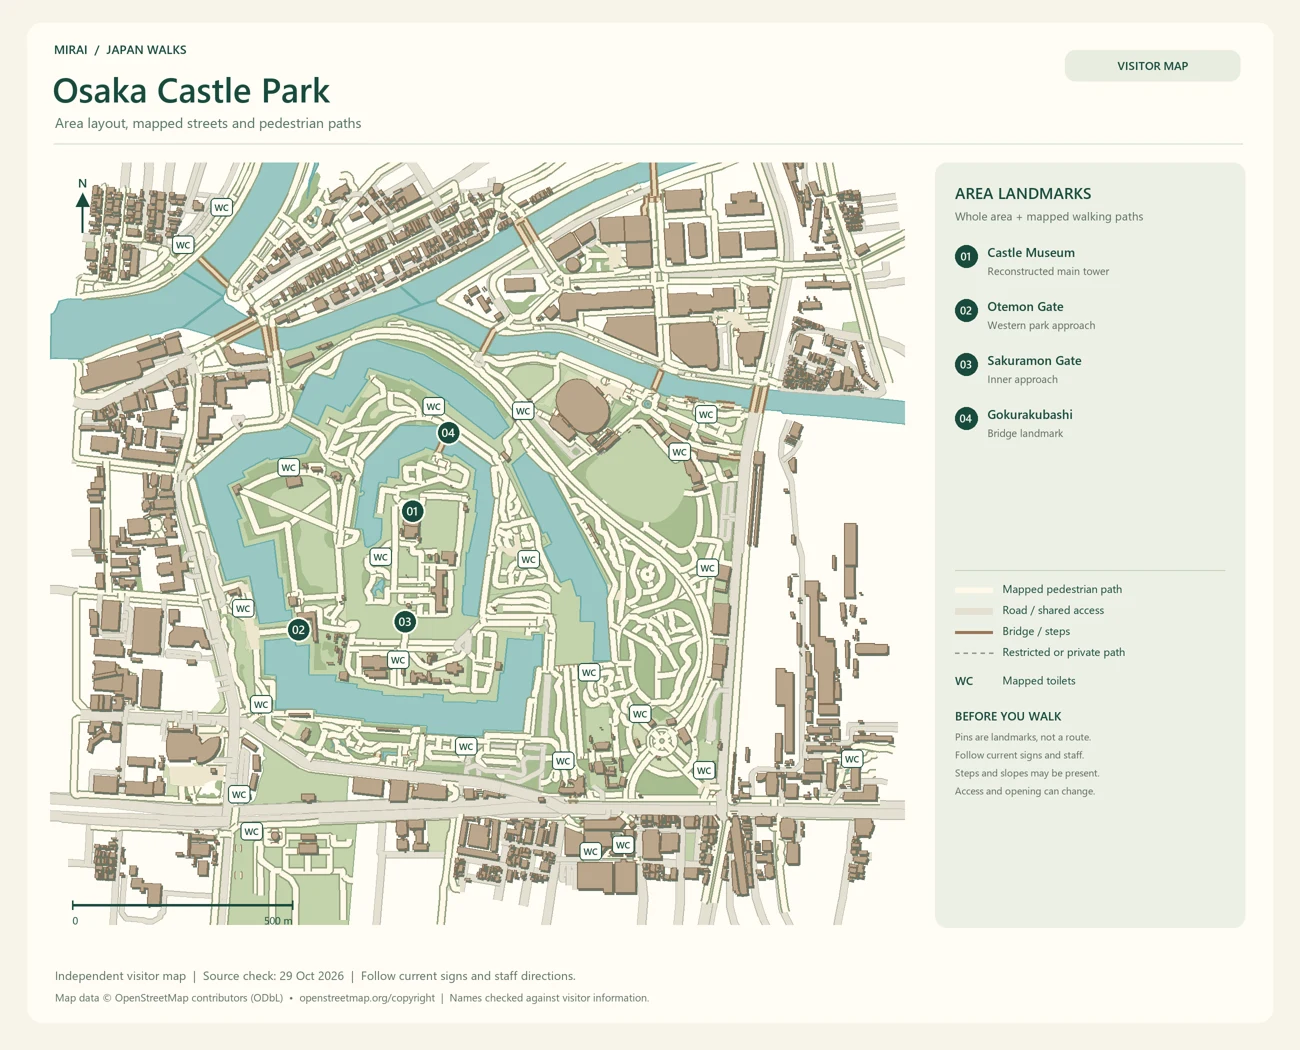Viewport: 1300px width, 1050px height.
Task: Click the 'Mapped toilets' legend label
Action: tap(1039, 681)
